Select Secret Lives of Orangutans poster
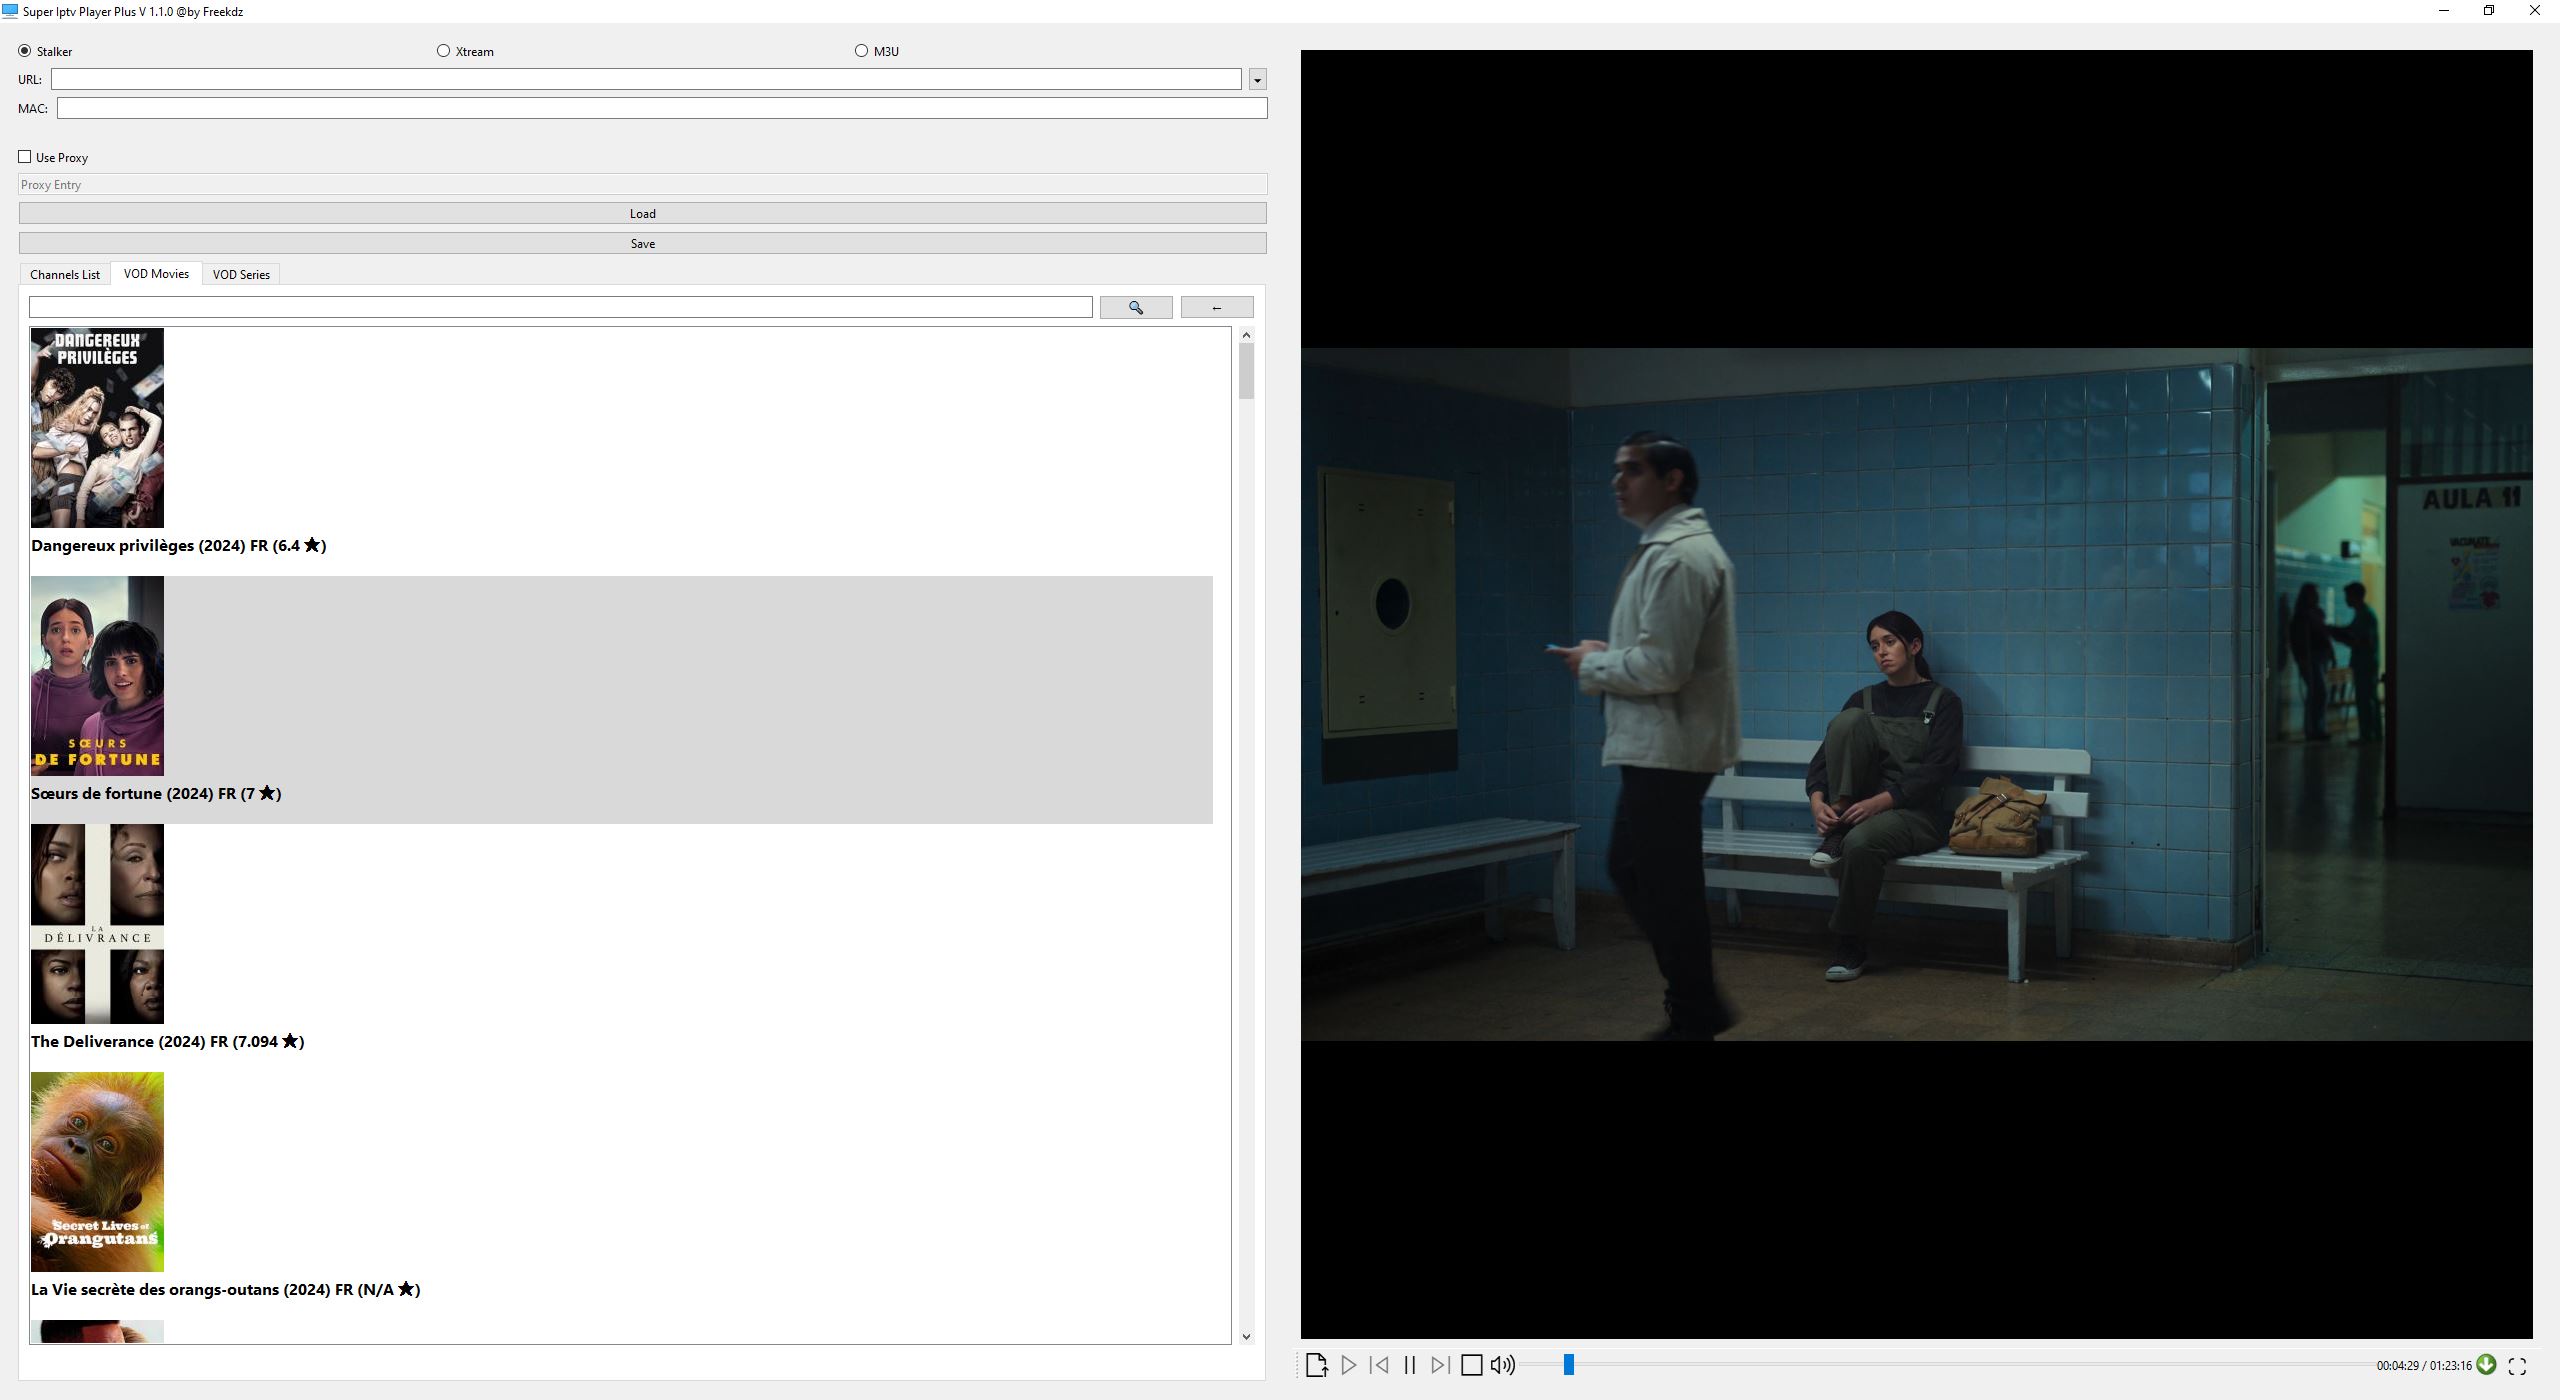Viewport: 2560px width, 1400px height. 97,1172
